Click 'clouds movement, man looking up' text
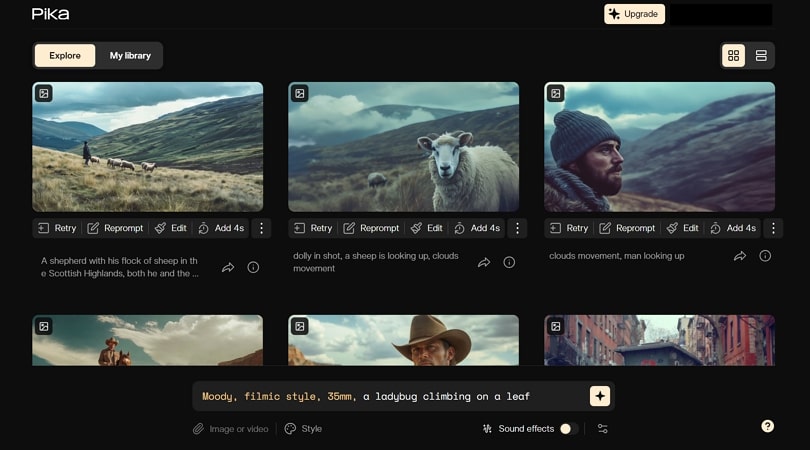The height and width of the screenshot is (450, 810). pyautogui.click(x=617, y=256)
